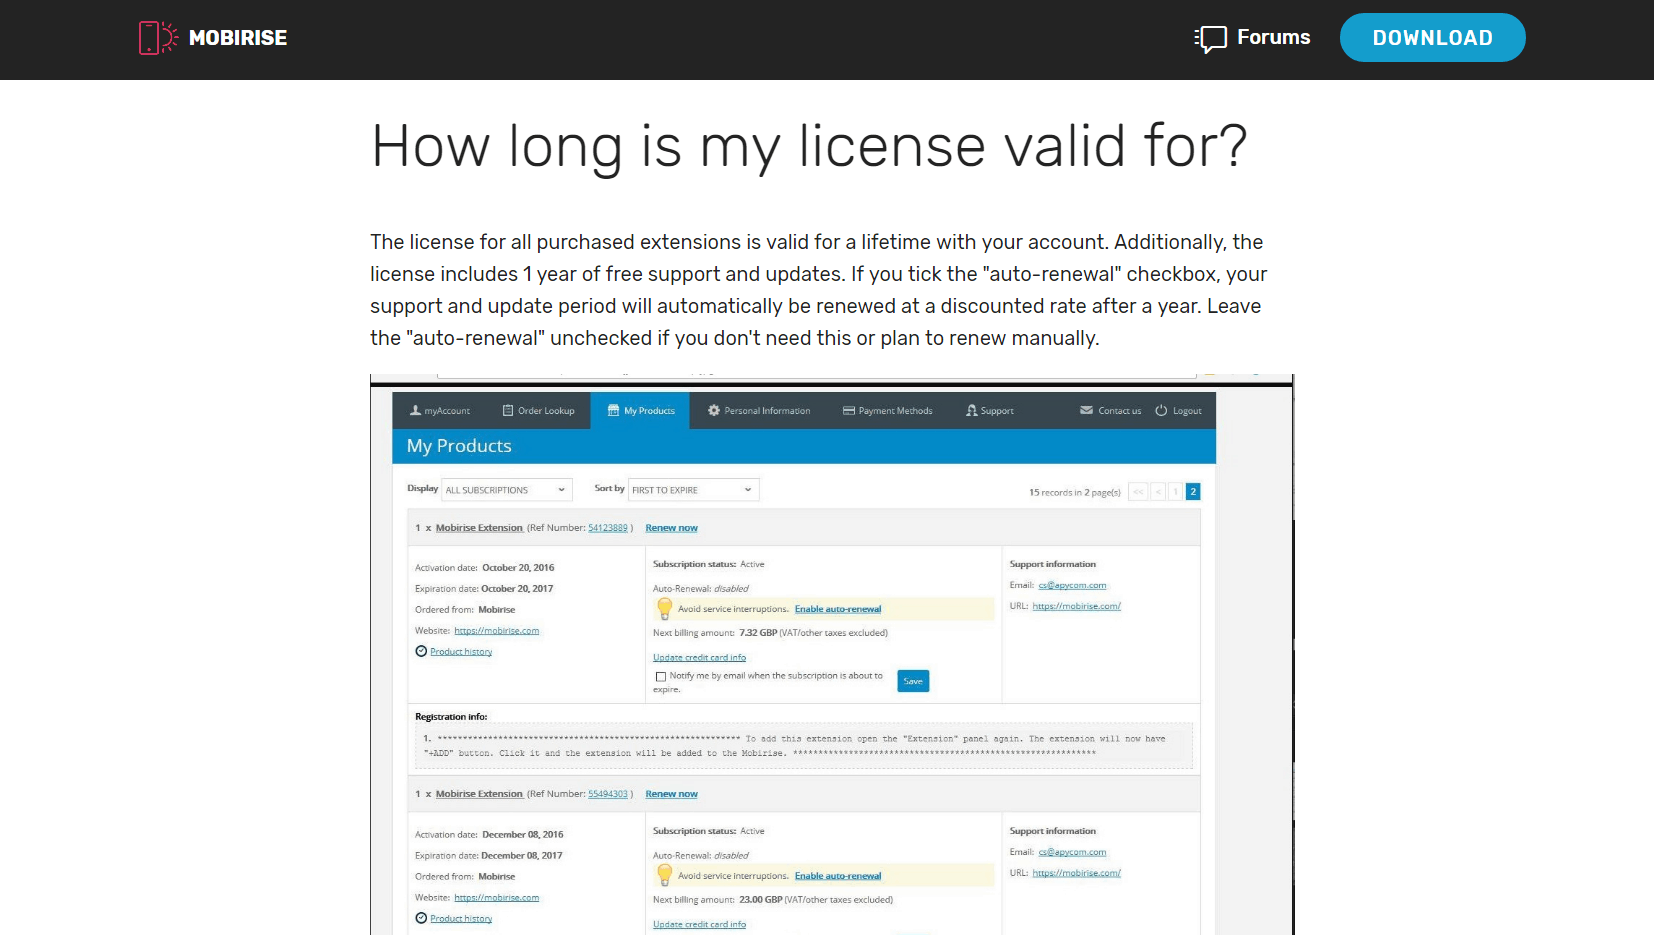Open Mobirise Extension link for 55494303
Screen dimensions: 1654x935
click(479, 794)
